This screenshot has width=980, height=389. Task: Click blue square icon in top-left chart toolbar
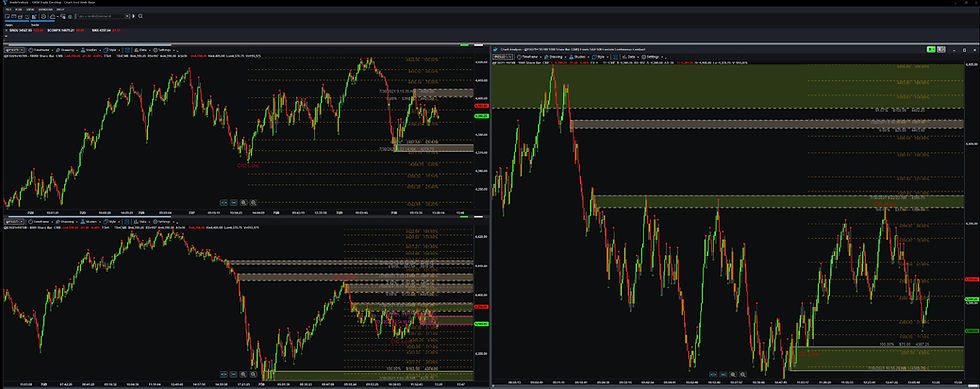(128, 50)
